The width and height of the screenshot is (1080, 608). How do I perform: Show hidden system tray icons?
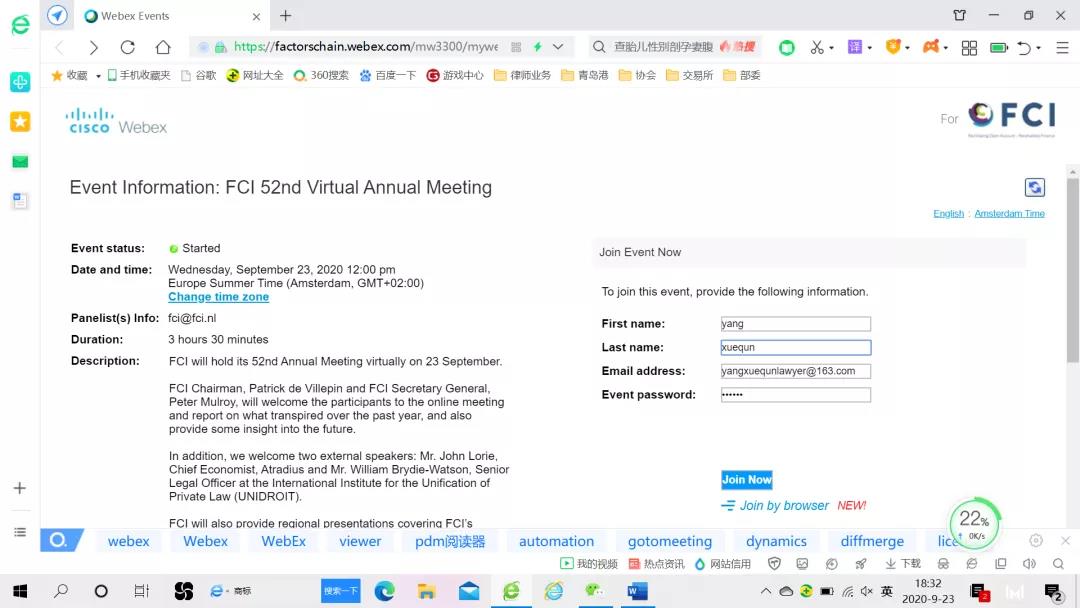[765, 591]
